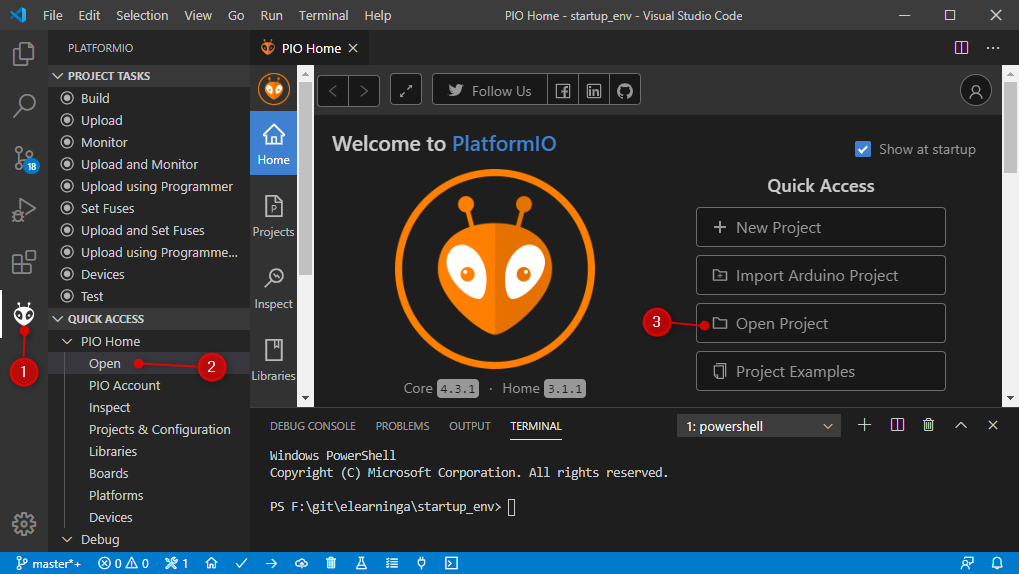Image resolution: width=1019 pixels, height=574 pixels.
Task: Open the Extensions view
Action: click(x=23, y=262)
